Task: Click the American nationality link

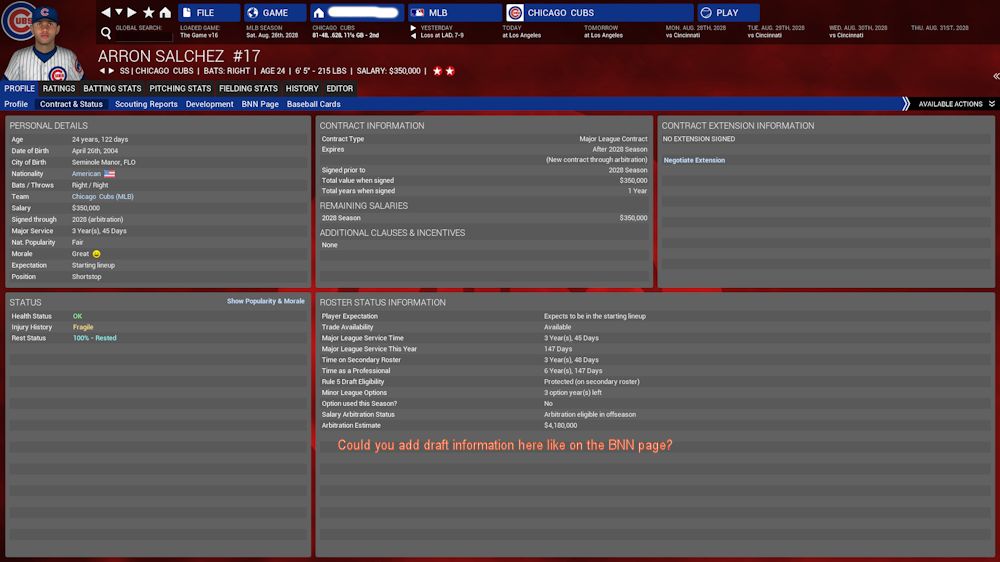Action: point(86,174)
